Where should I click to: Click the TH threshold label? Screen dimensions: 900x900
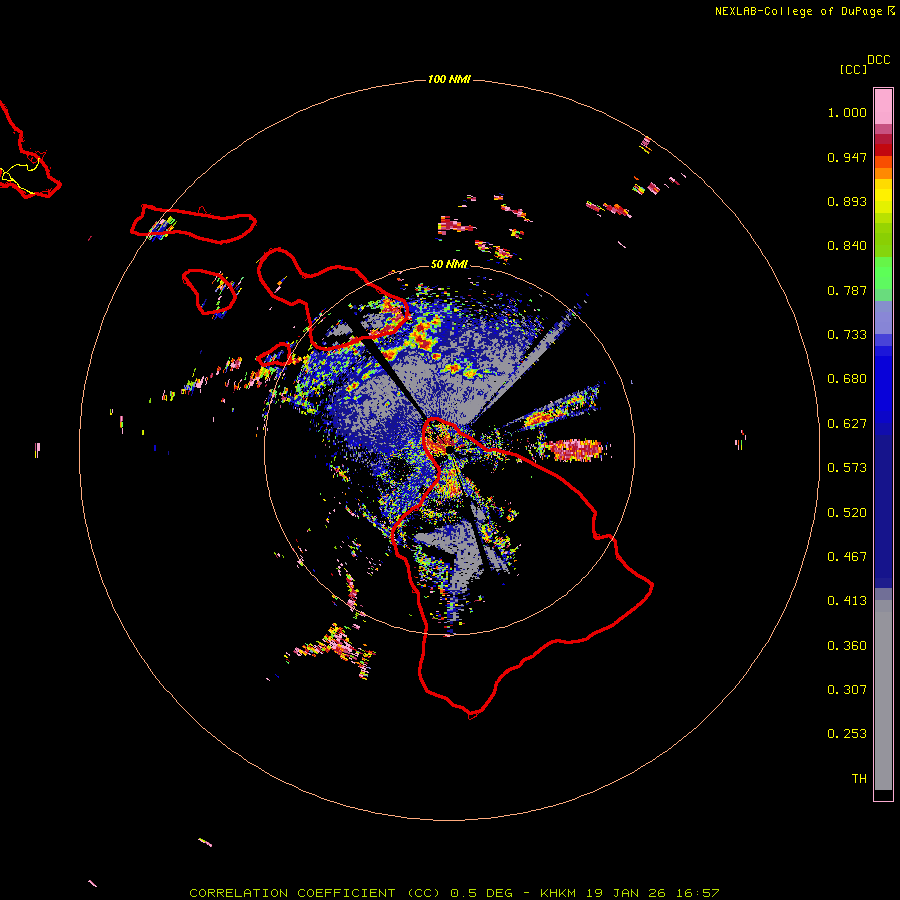point(859,779)
